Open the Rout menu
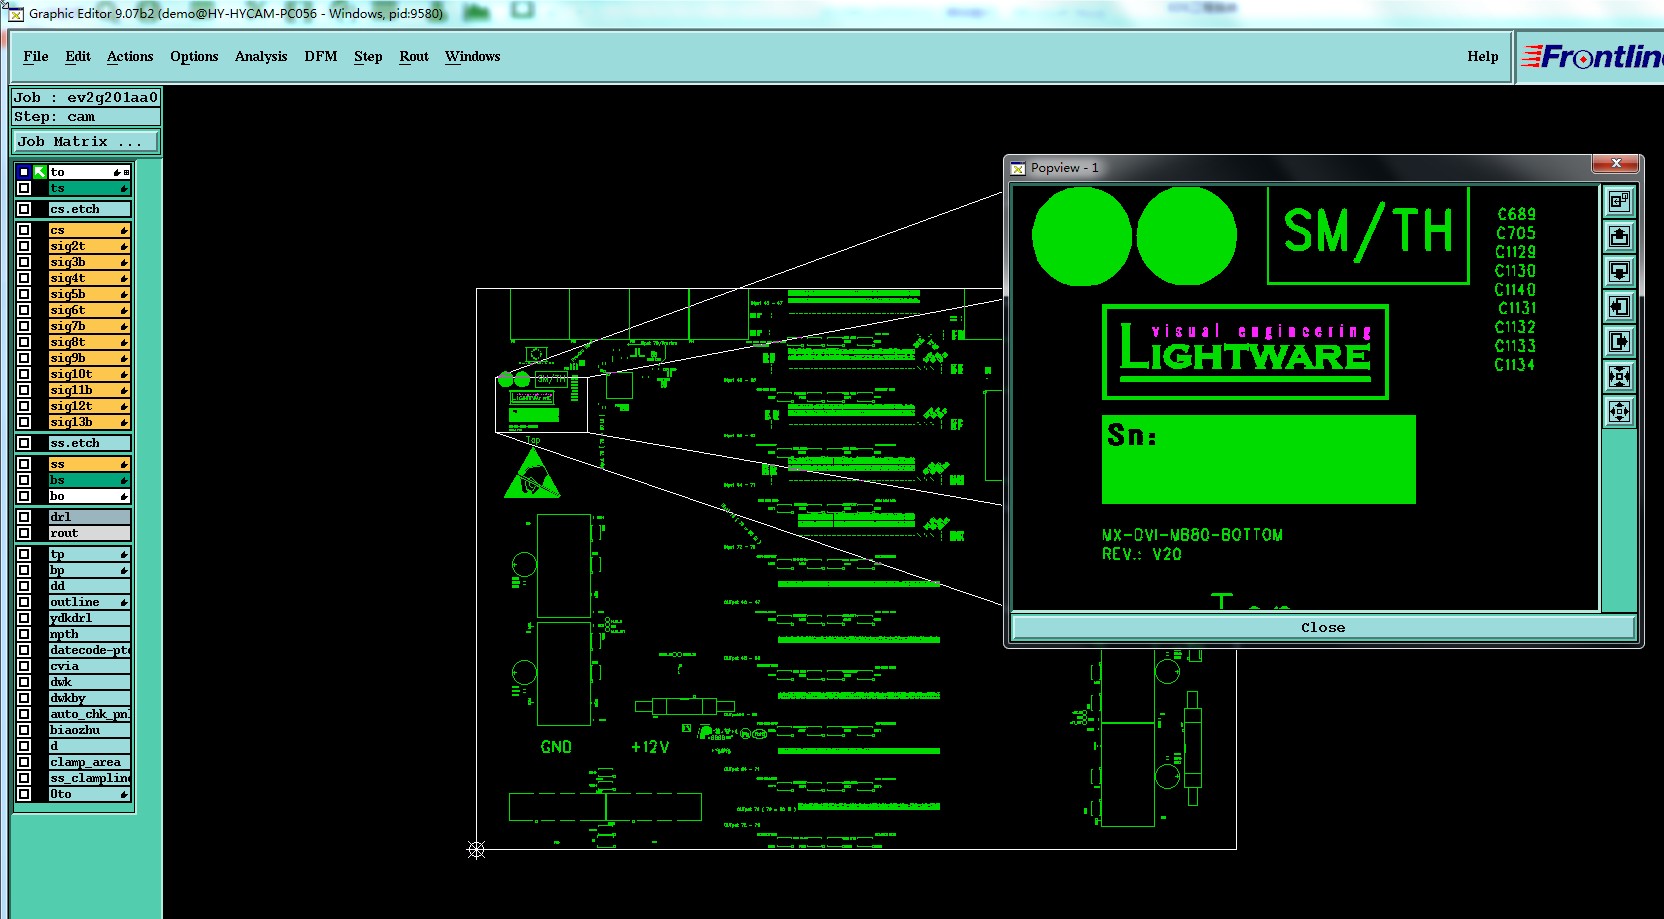This screenshot has height=919, width=1664. click(x=414, y=56)
